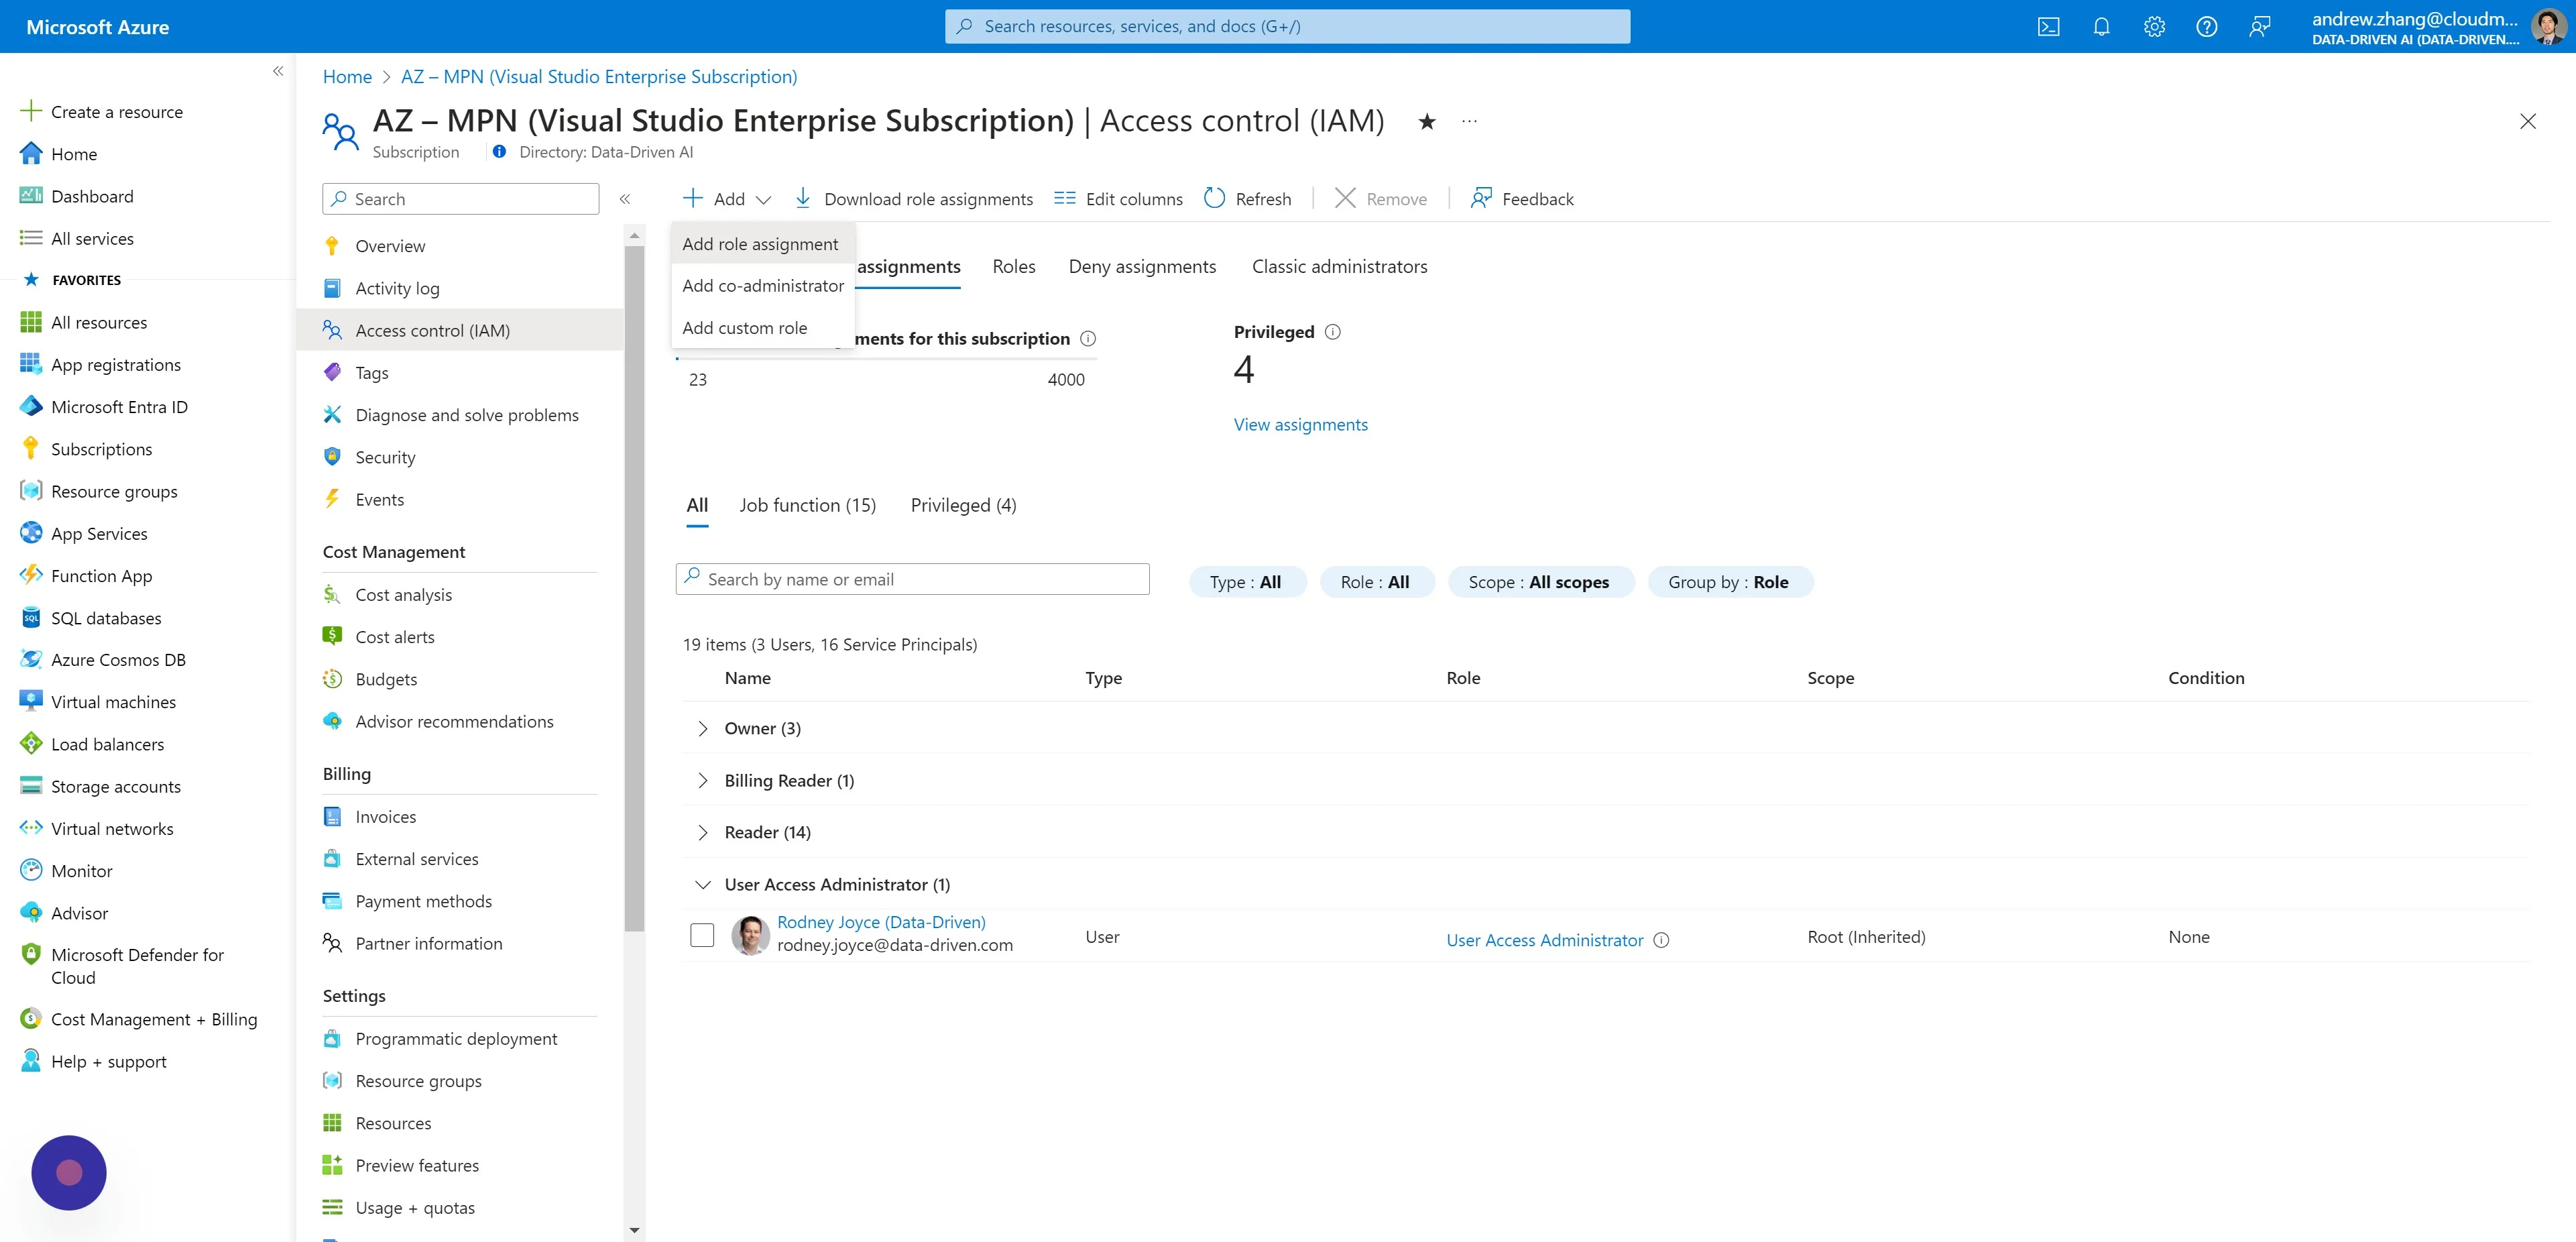
Task: Open the notifications bell icon
Action: coord(2101,27)
